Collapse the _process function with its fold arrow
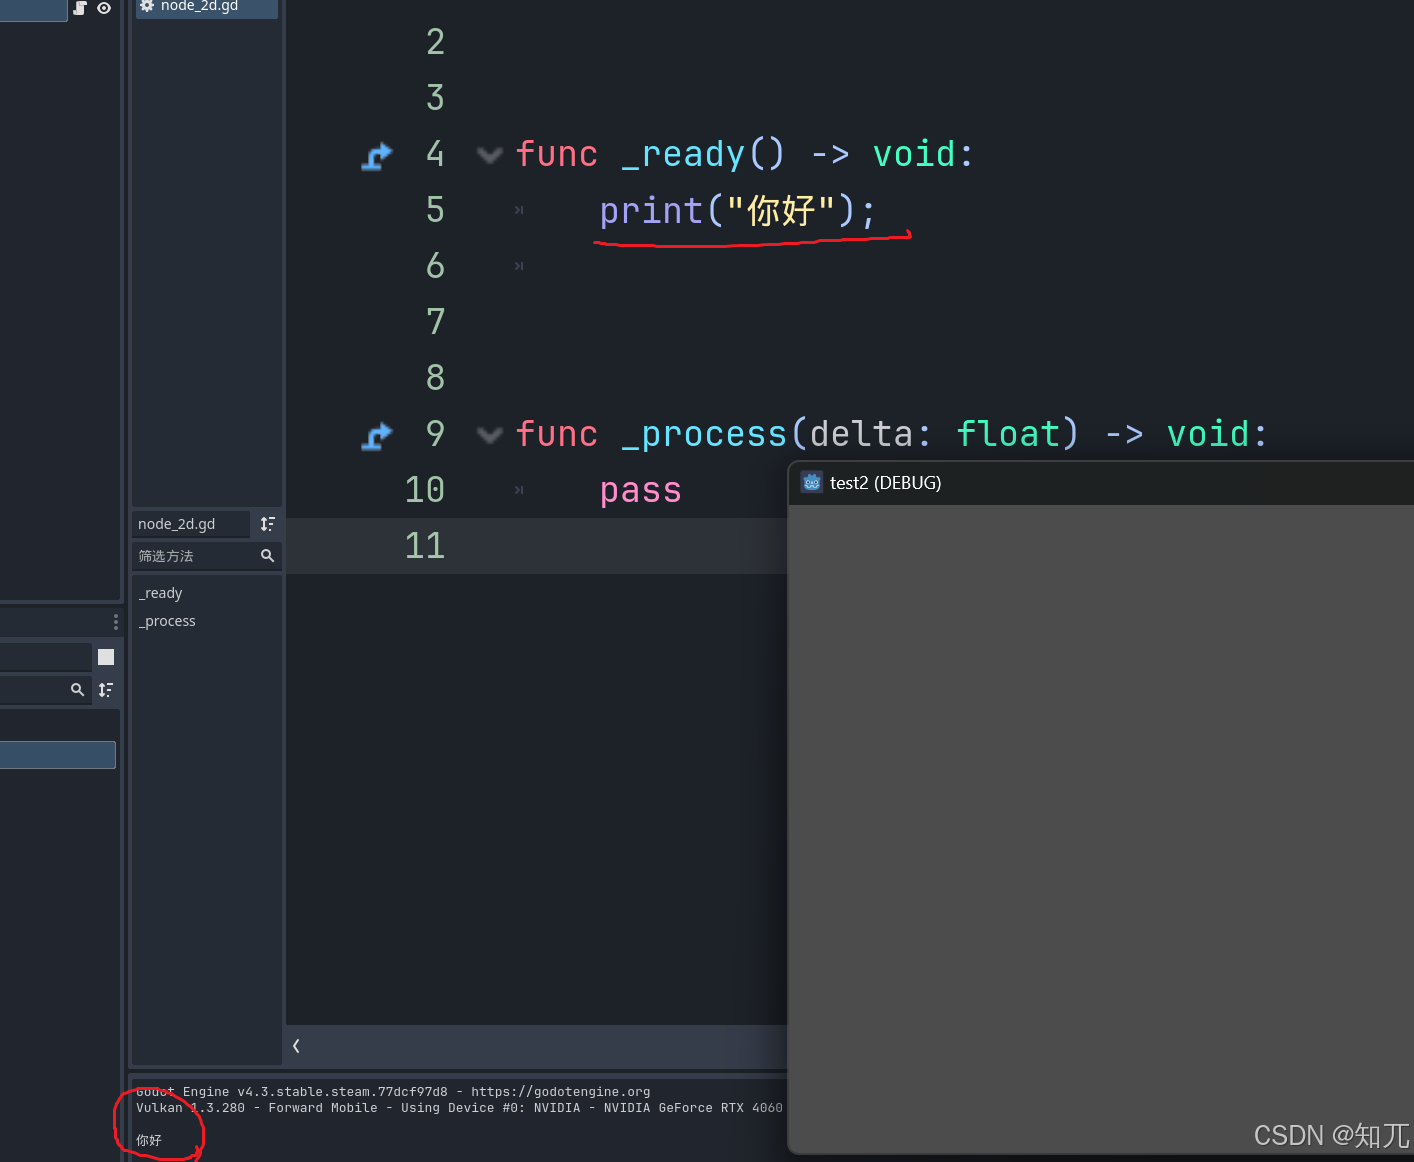 (x=489, y=435)
